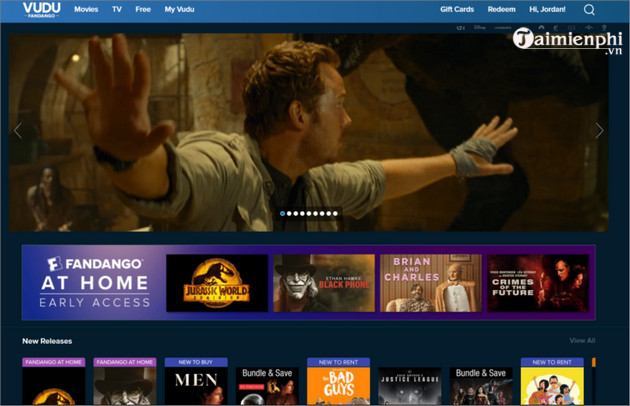Click Fandango At Home label above Black Phone poster
This screenshot has height=406, width=630.
coord(125,362)
